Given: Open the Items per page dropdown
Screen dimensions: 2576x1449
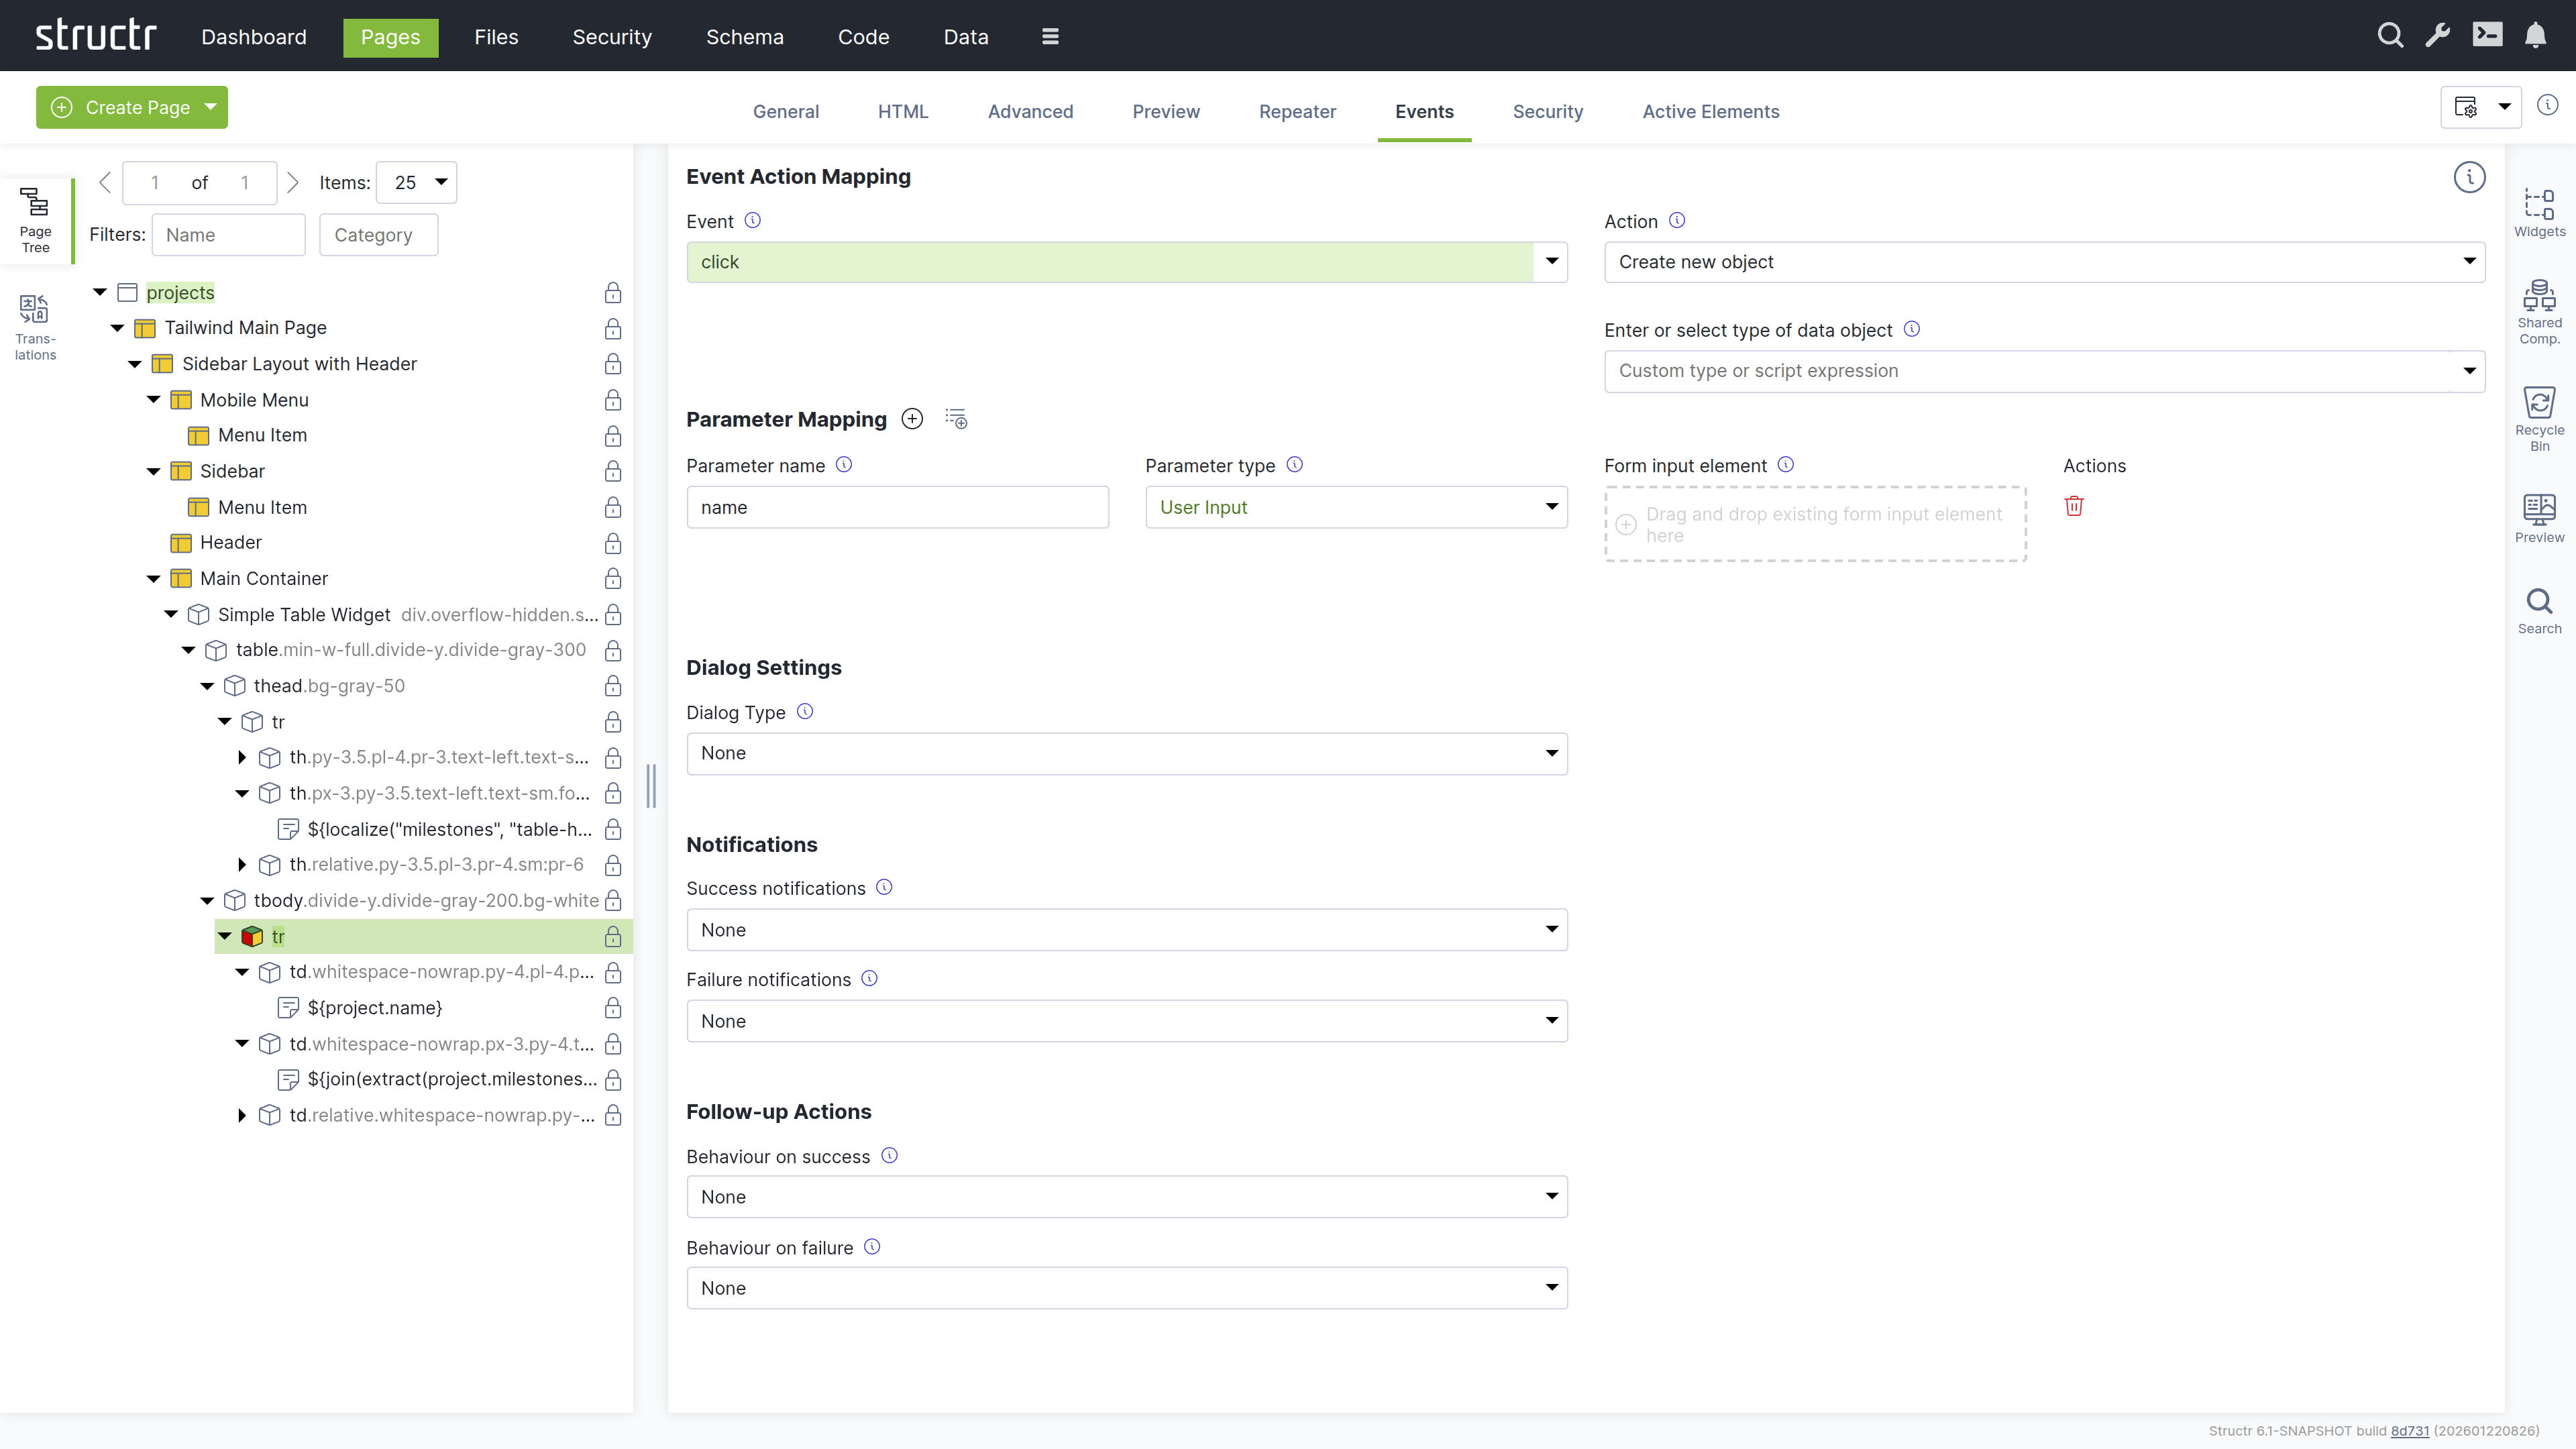Looking at the screenshot, I should (416, 182).
